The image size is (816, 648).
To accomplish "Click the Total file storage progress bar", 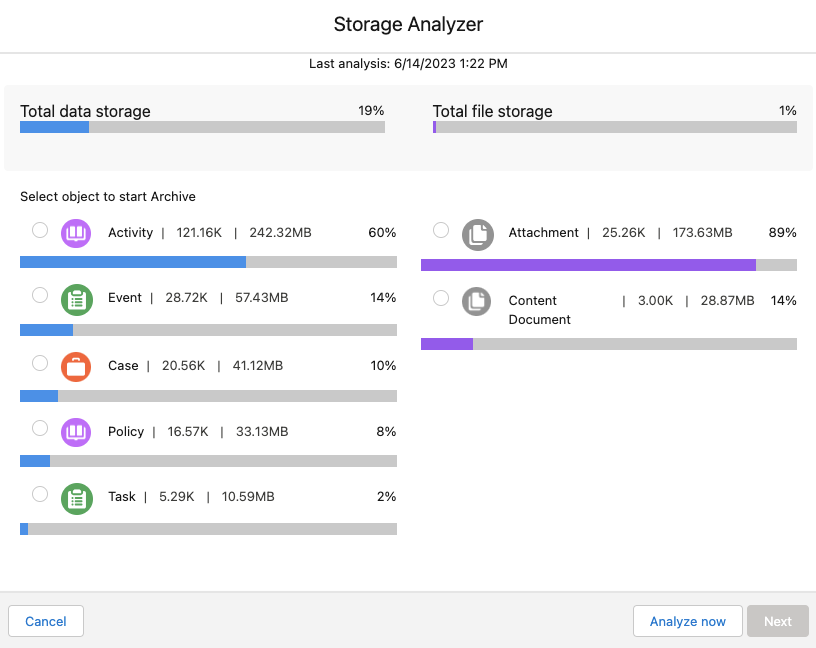I will point(614,127).
